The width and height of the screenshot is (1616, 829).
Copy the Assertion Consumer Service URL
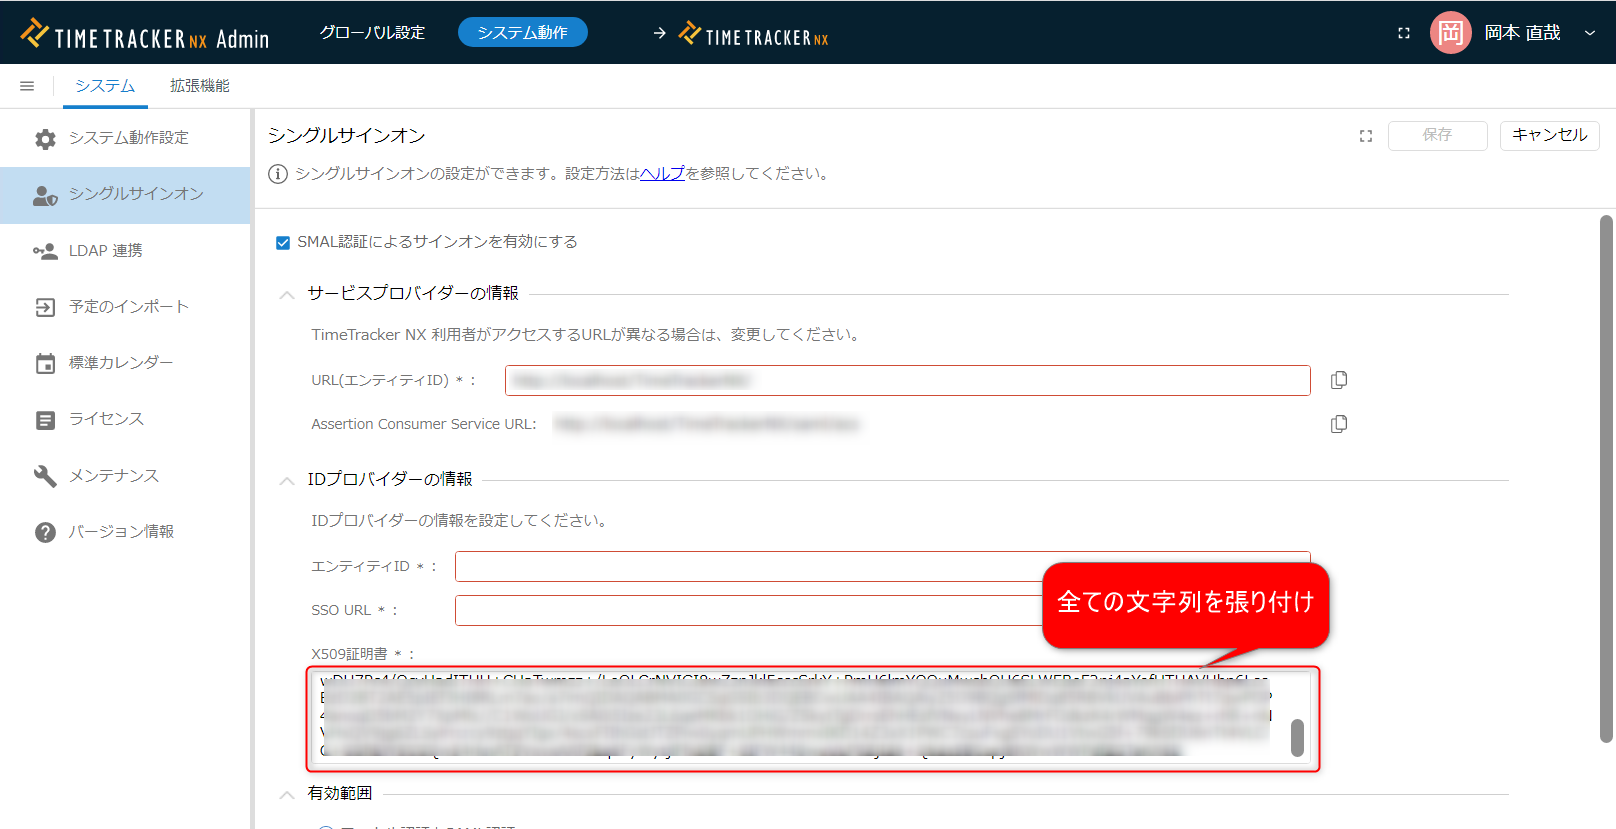tap(1339, 424)
